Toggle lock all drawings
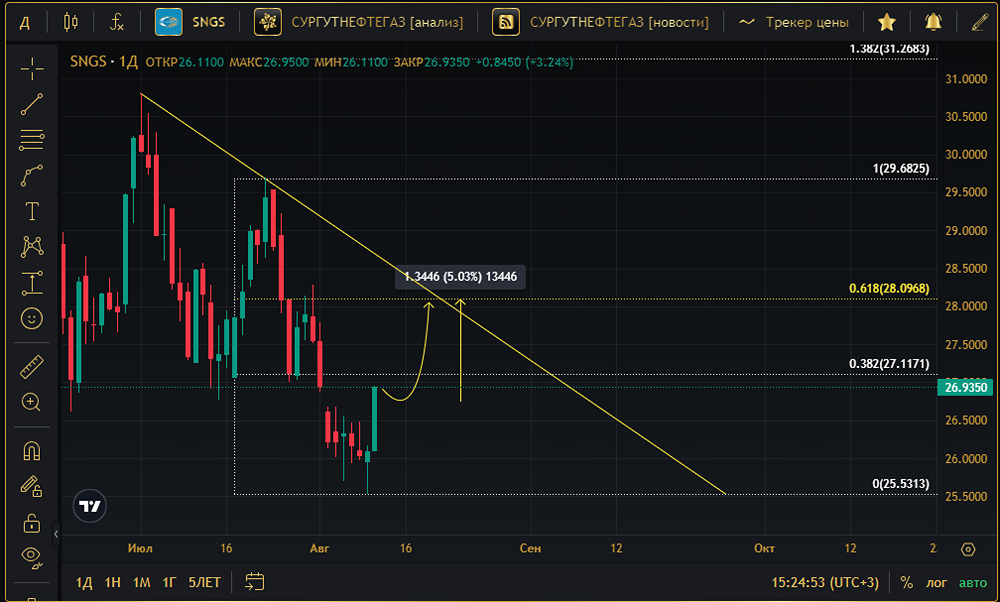 [x=31, y=523]
